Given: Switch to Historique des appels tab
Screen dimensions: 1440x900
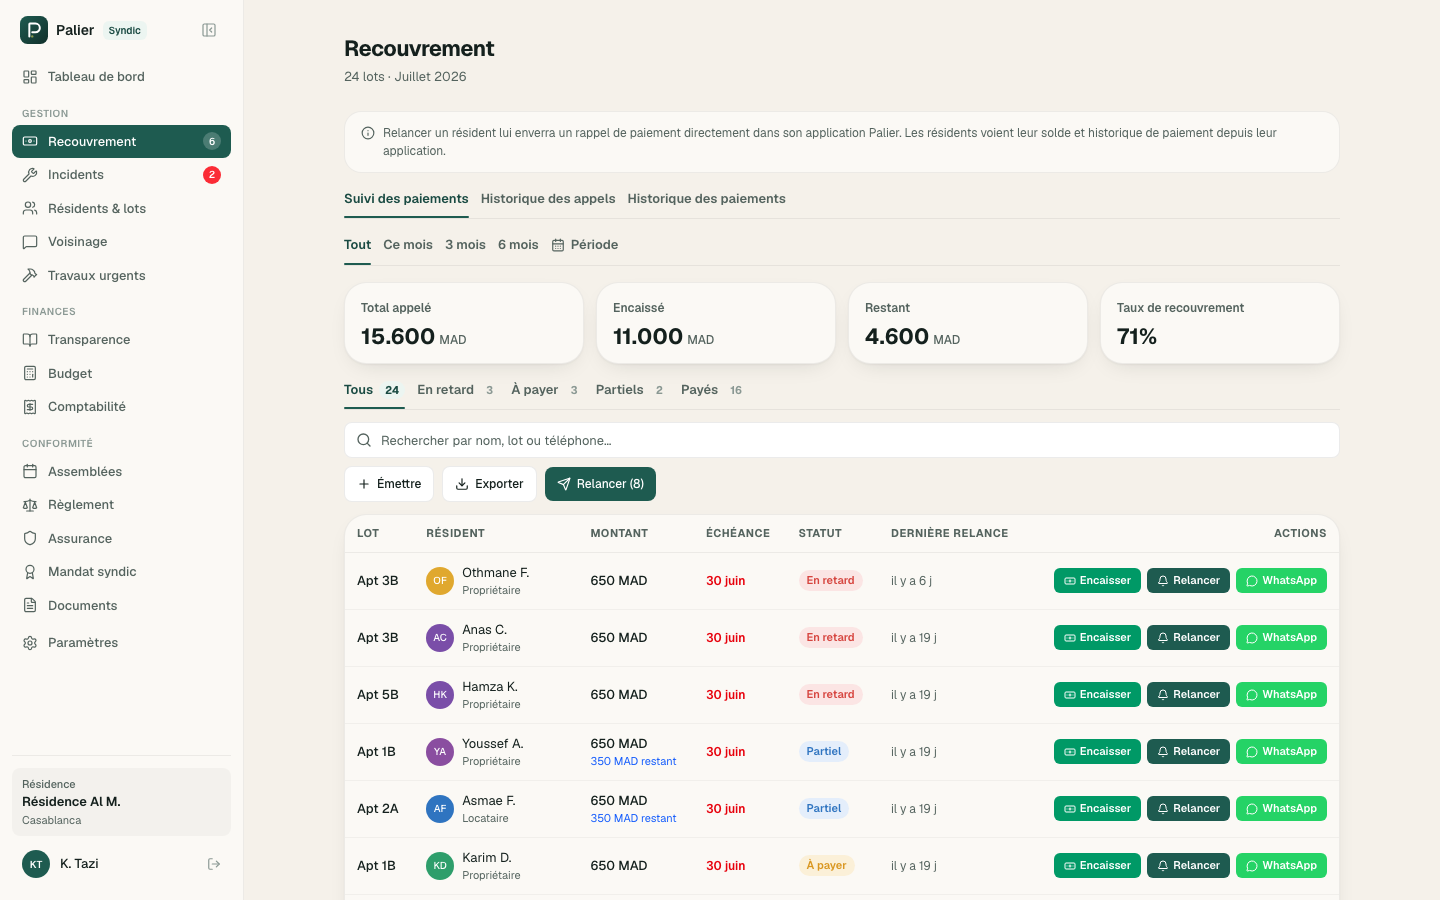Looking at the screenshot, I should (x=548, y=199).
